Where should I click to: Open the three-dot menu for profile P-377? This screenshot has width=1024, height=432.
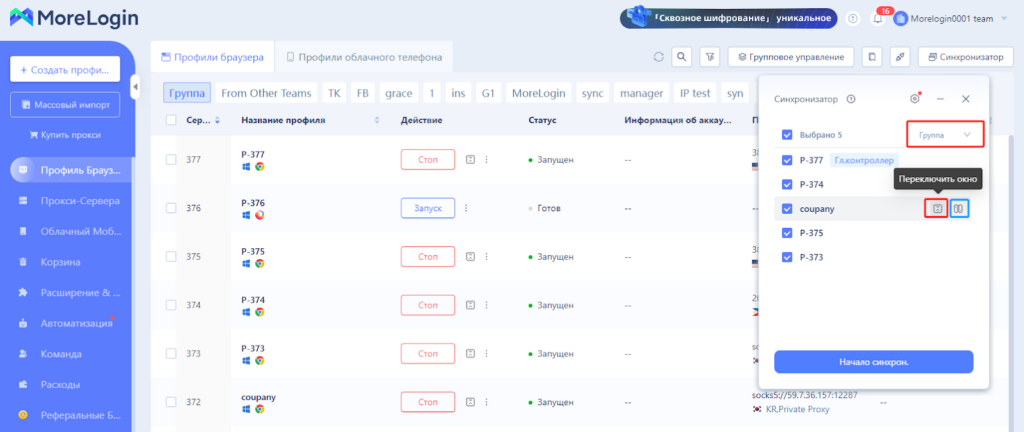coord(487,159)
